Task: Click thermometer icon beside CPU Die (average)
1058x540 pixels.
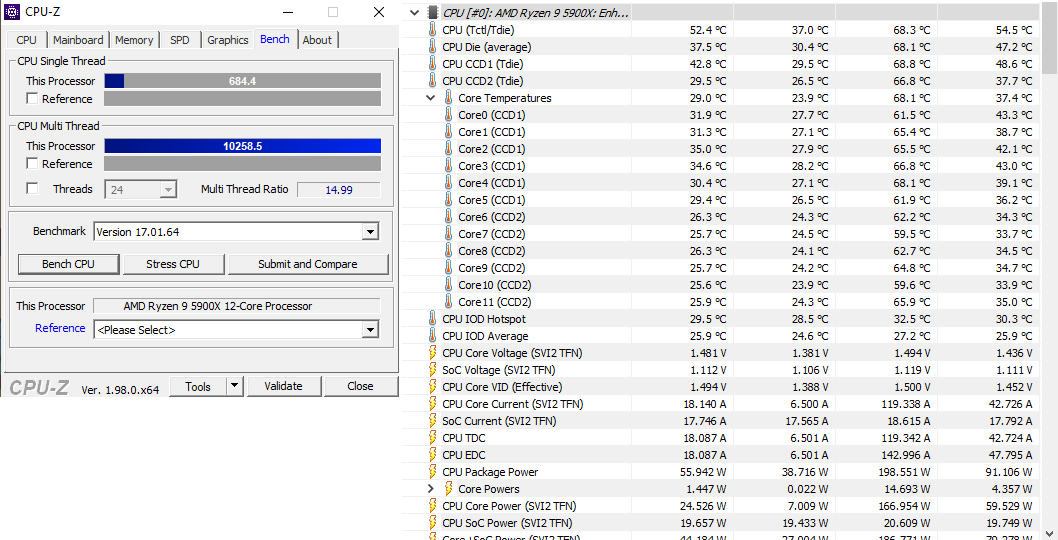Action: click(x=433, y=47)
